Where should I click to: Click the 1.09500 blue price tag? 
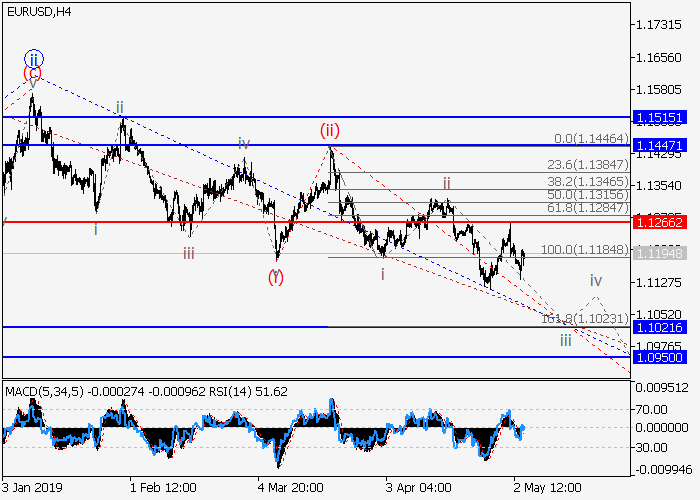[659, 356]
